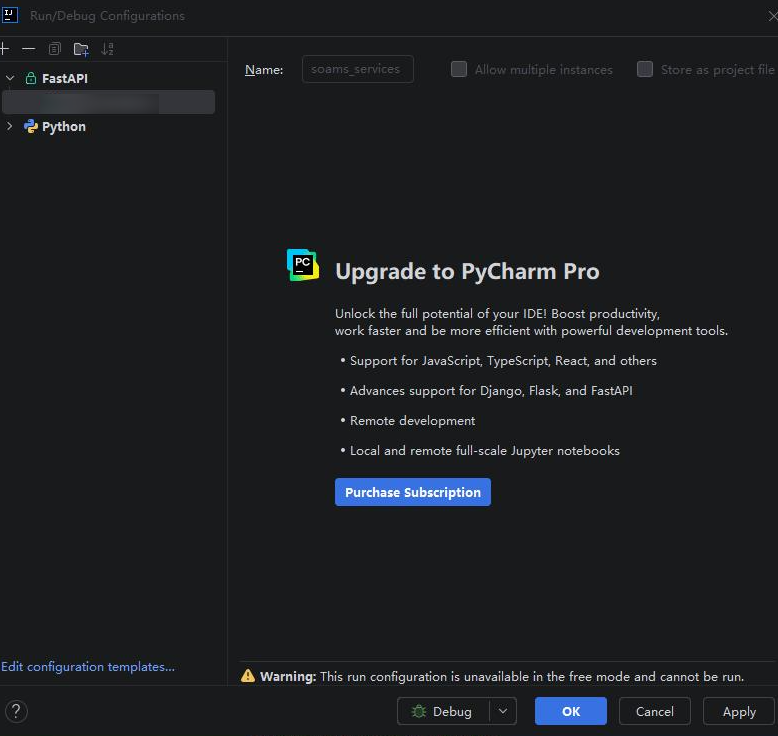The height and width of the screenshot is (736, 778).
Task: Click the yellow warning triangle icon
Action: [248, 676]
